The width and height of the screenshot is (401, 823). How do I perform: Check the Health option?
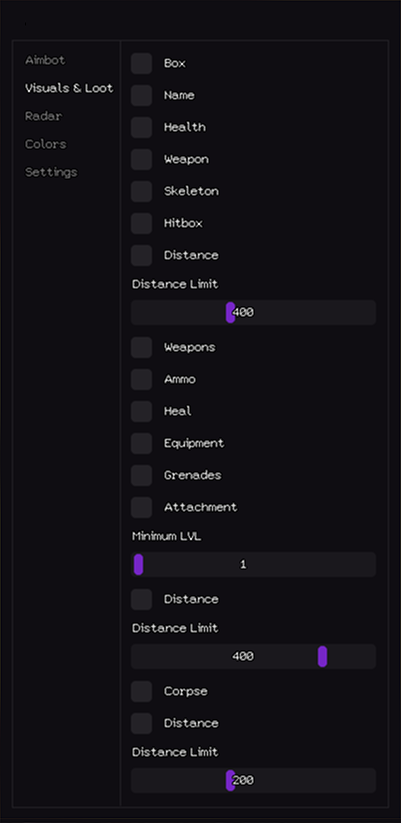pos(142,128)
